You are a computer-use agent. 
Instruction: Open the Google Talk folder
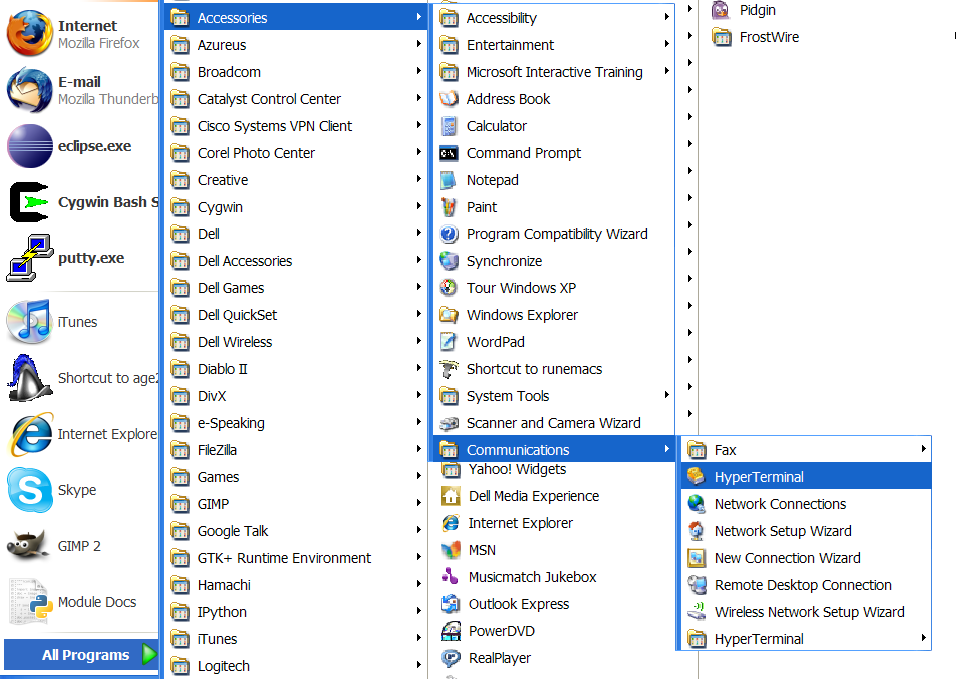(x=296, y=531)
